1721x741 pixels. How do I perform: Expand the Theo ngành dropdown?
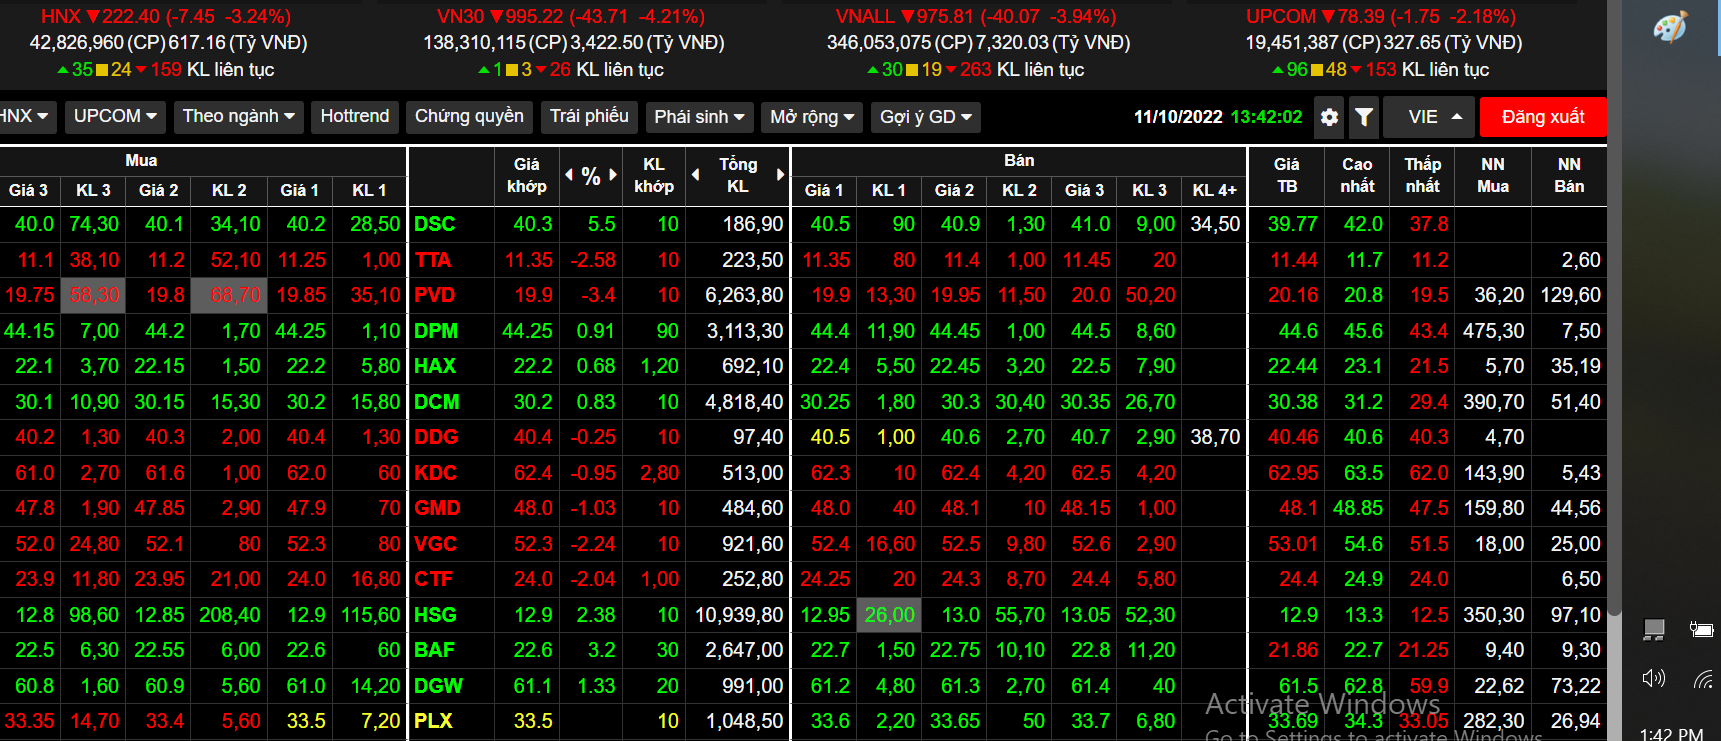[238, 117]
